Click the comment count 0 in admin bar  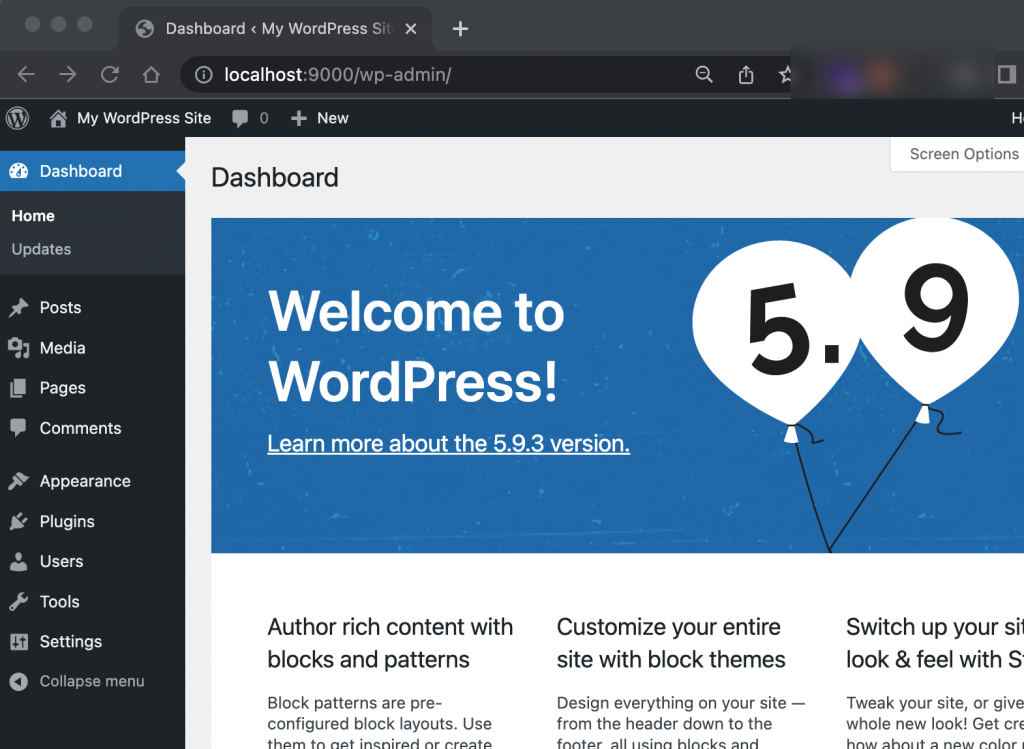[x=264, y=118]
